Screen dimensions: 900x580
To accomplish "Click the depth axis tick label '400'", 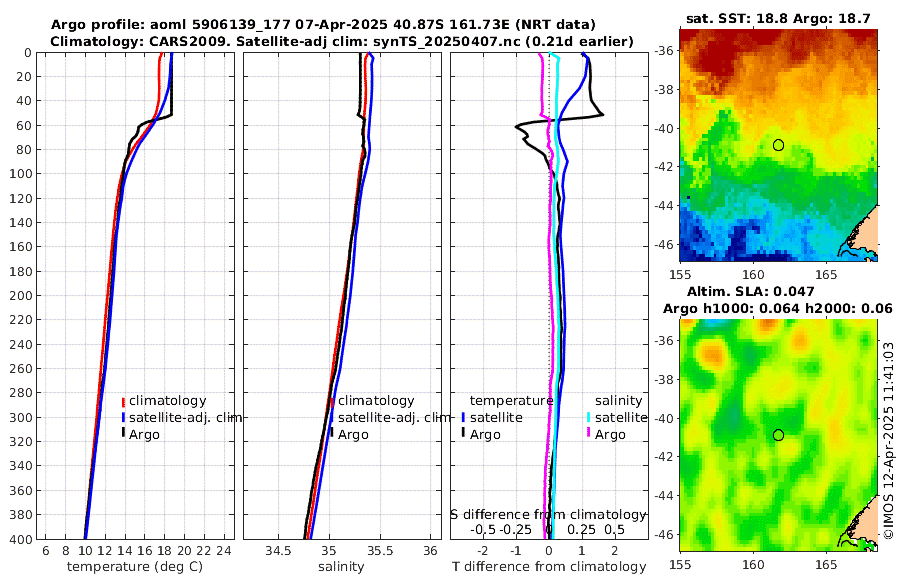I will click(21, 539).
